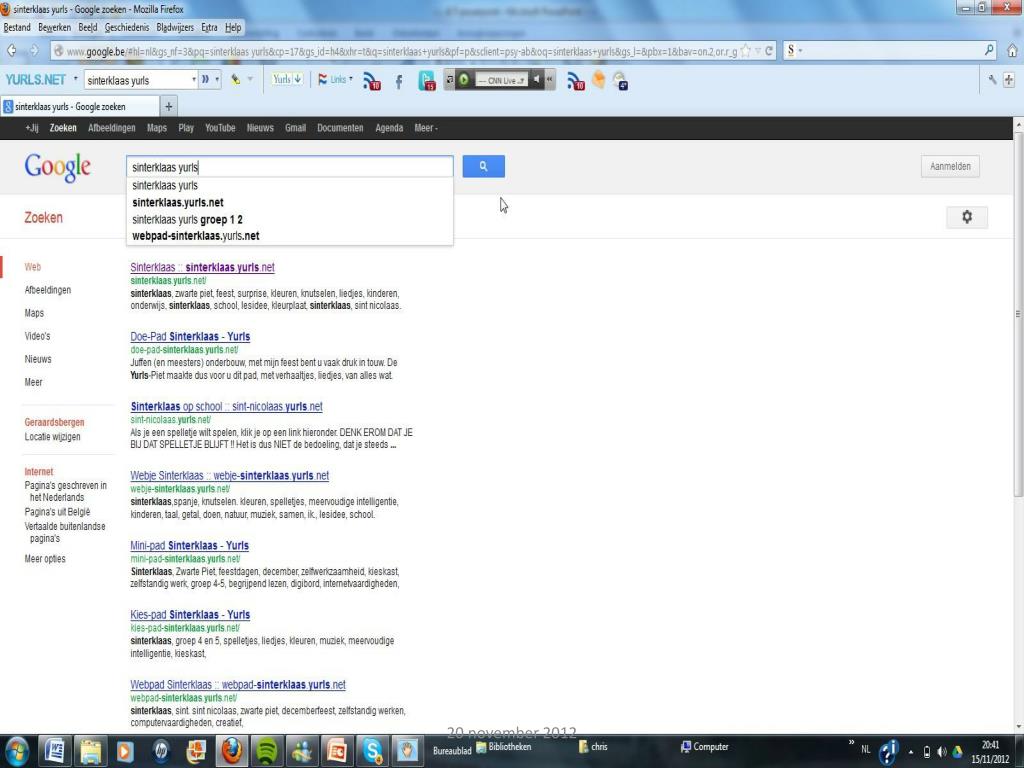The height and width of the screenshot is (768, 1024).
Task: Open the Bestand menu
Action: (x=17, y=27)
